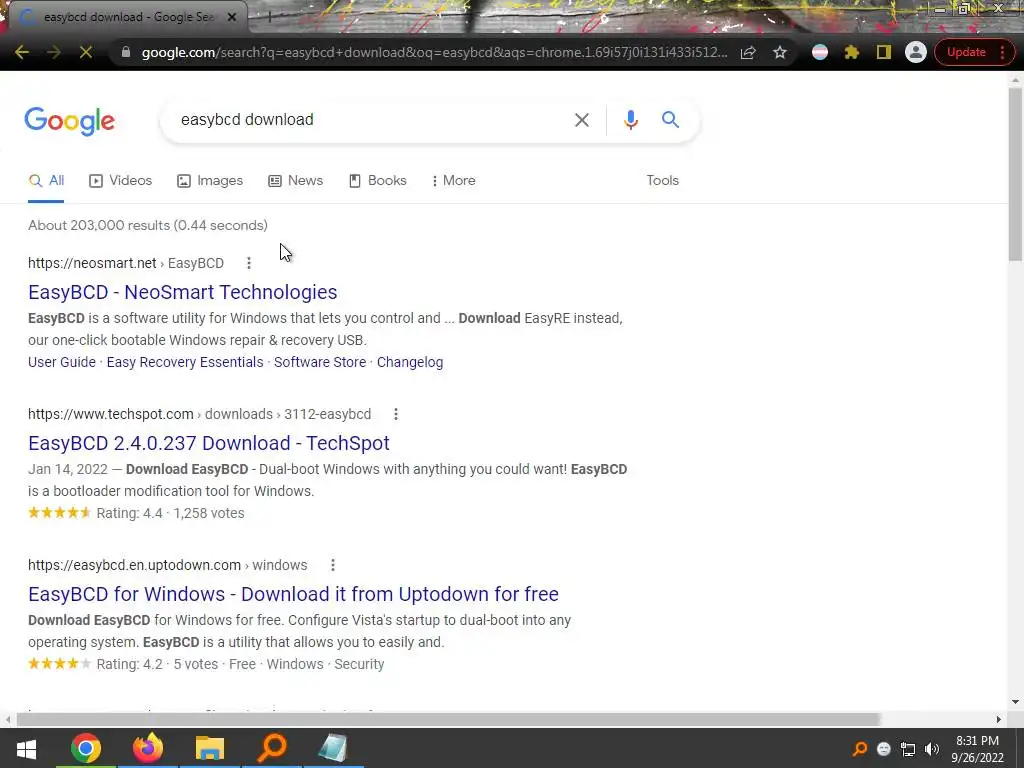Open File Explorer from the taskbar

(x=210, y=748)
